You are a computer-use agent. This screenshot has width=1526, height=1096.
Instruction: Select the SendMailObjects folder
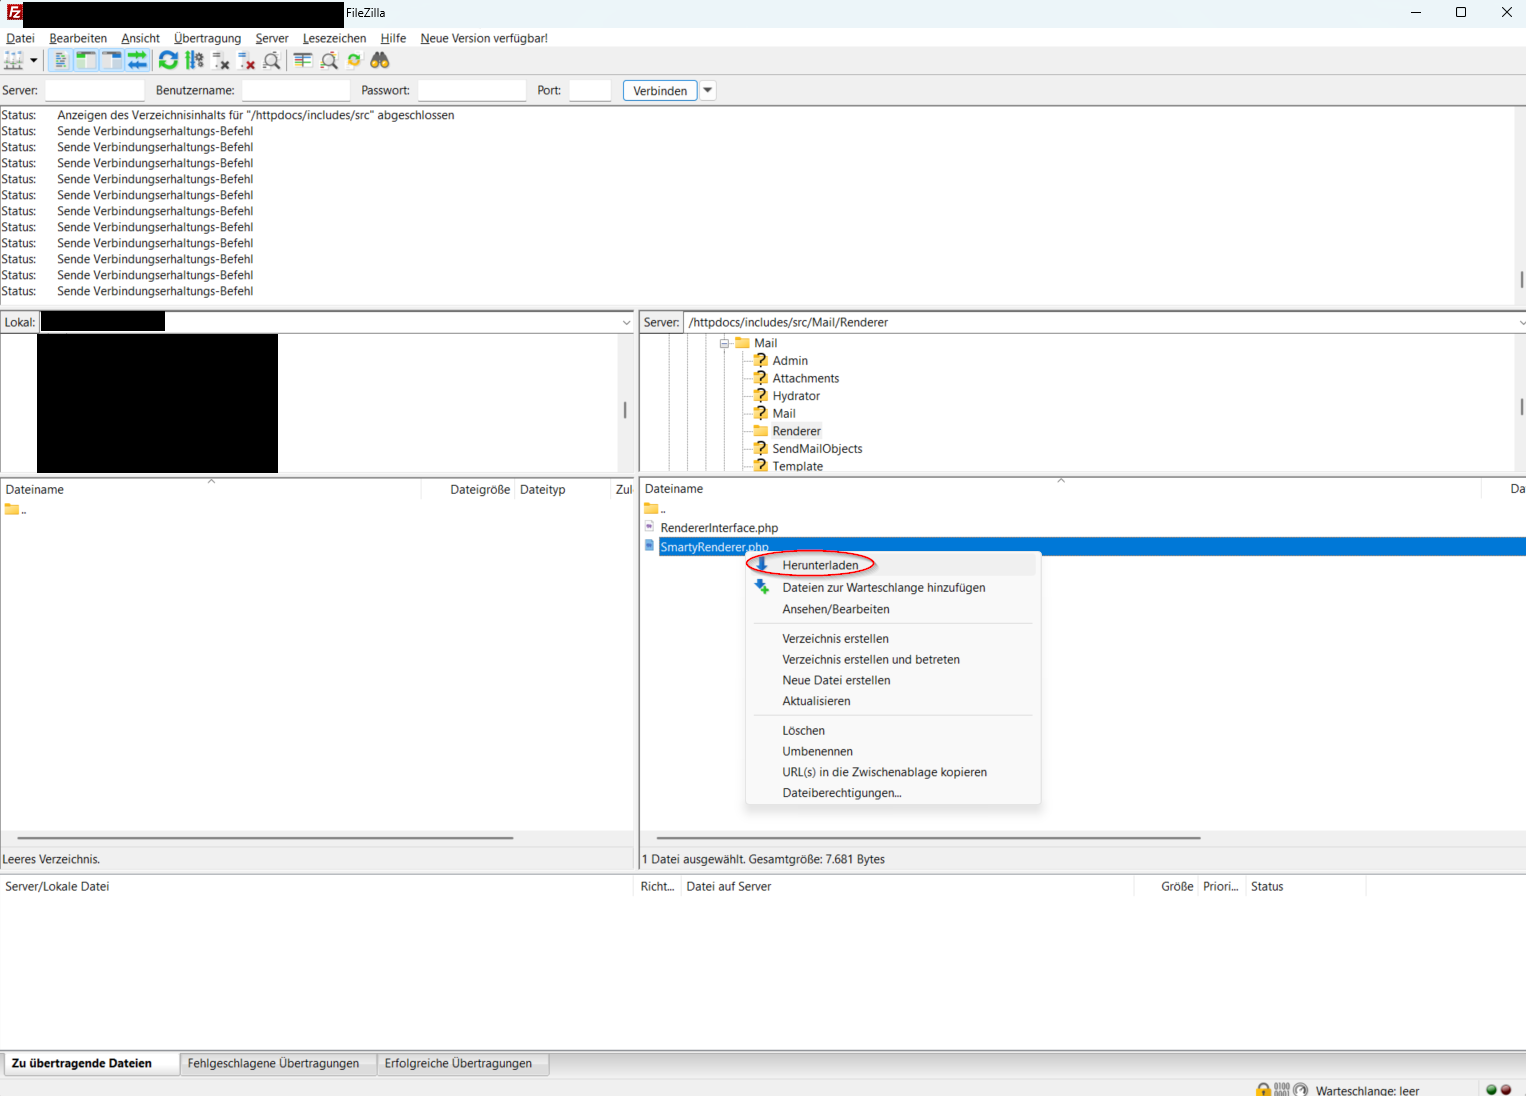click(817, 449)
